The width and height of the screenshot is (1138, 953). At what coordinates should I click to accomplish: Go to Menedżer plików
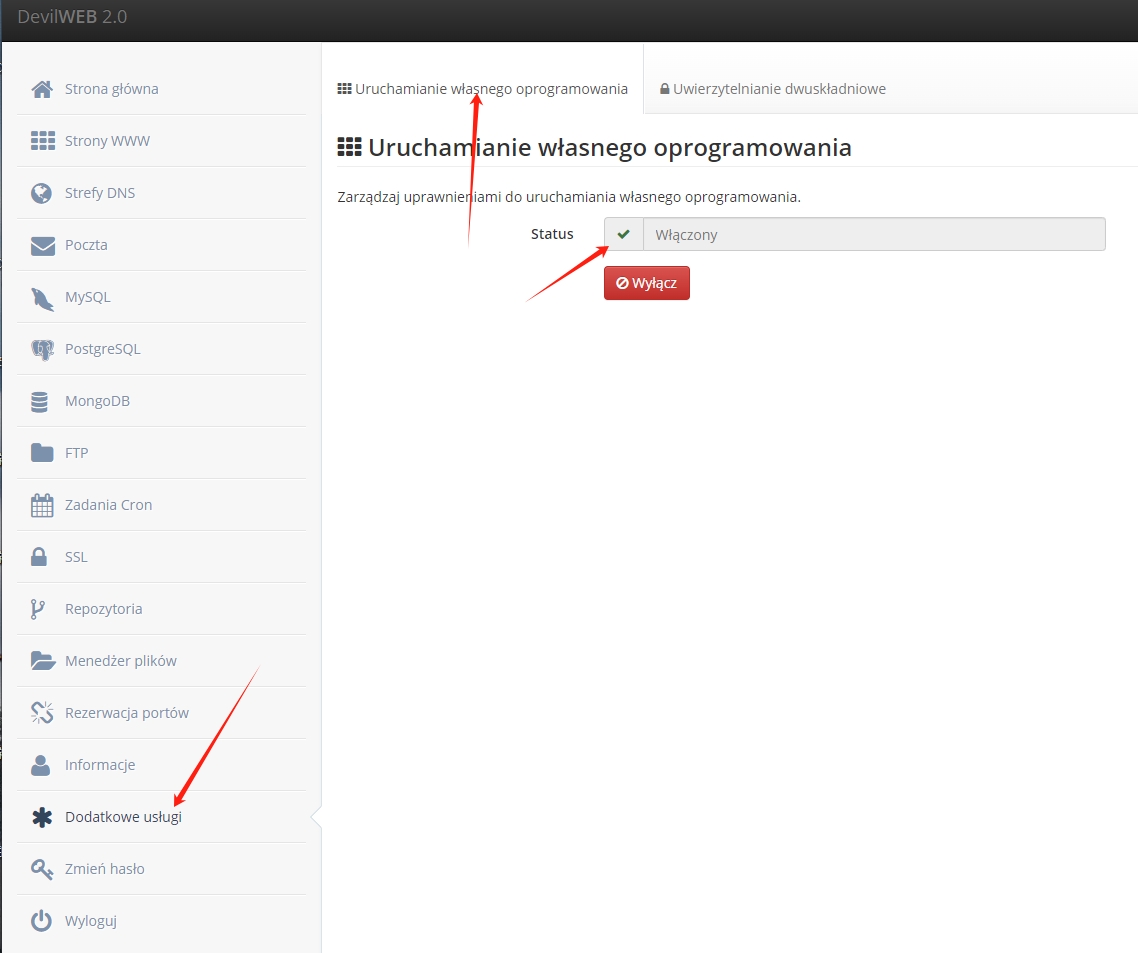tap(120, 661)
